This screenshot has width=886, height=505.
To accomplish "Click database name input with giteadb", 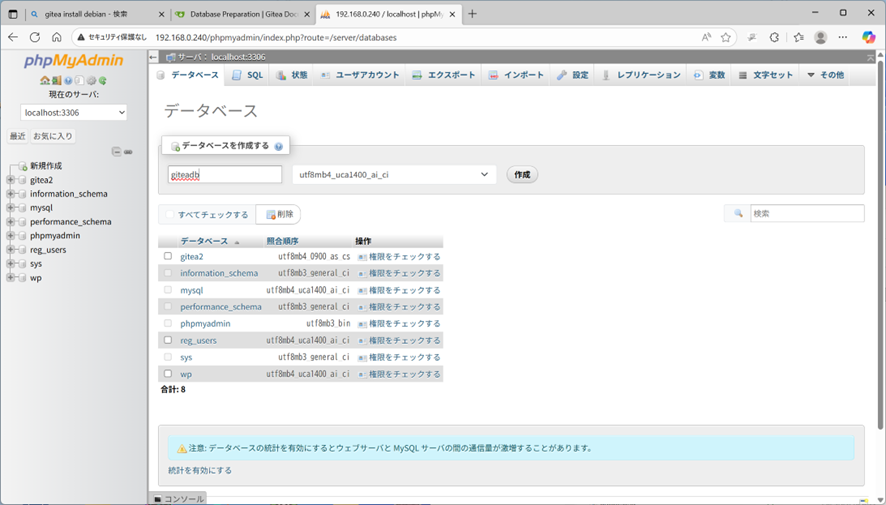I will (x=225, y=175).
